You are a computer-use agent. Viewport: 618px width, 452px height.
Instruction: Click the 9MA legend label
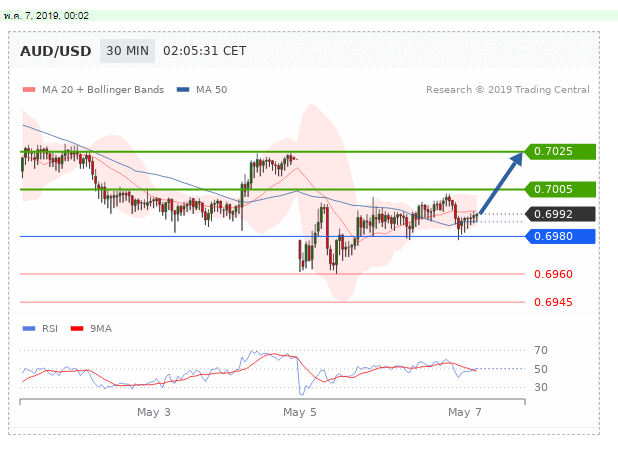[x=101, y=329]
